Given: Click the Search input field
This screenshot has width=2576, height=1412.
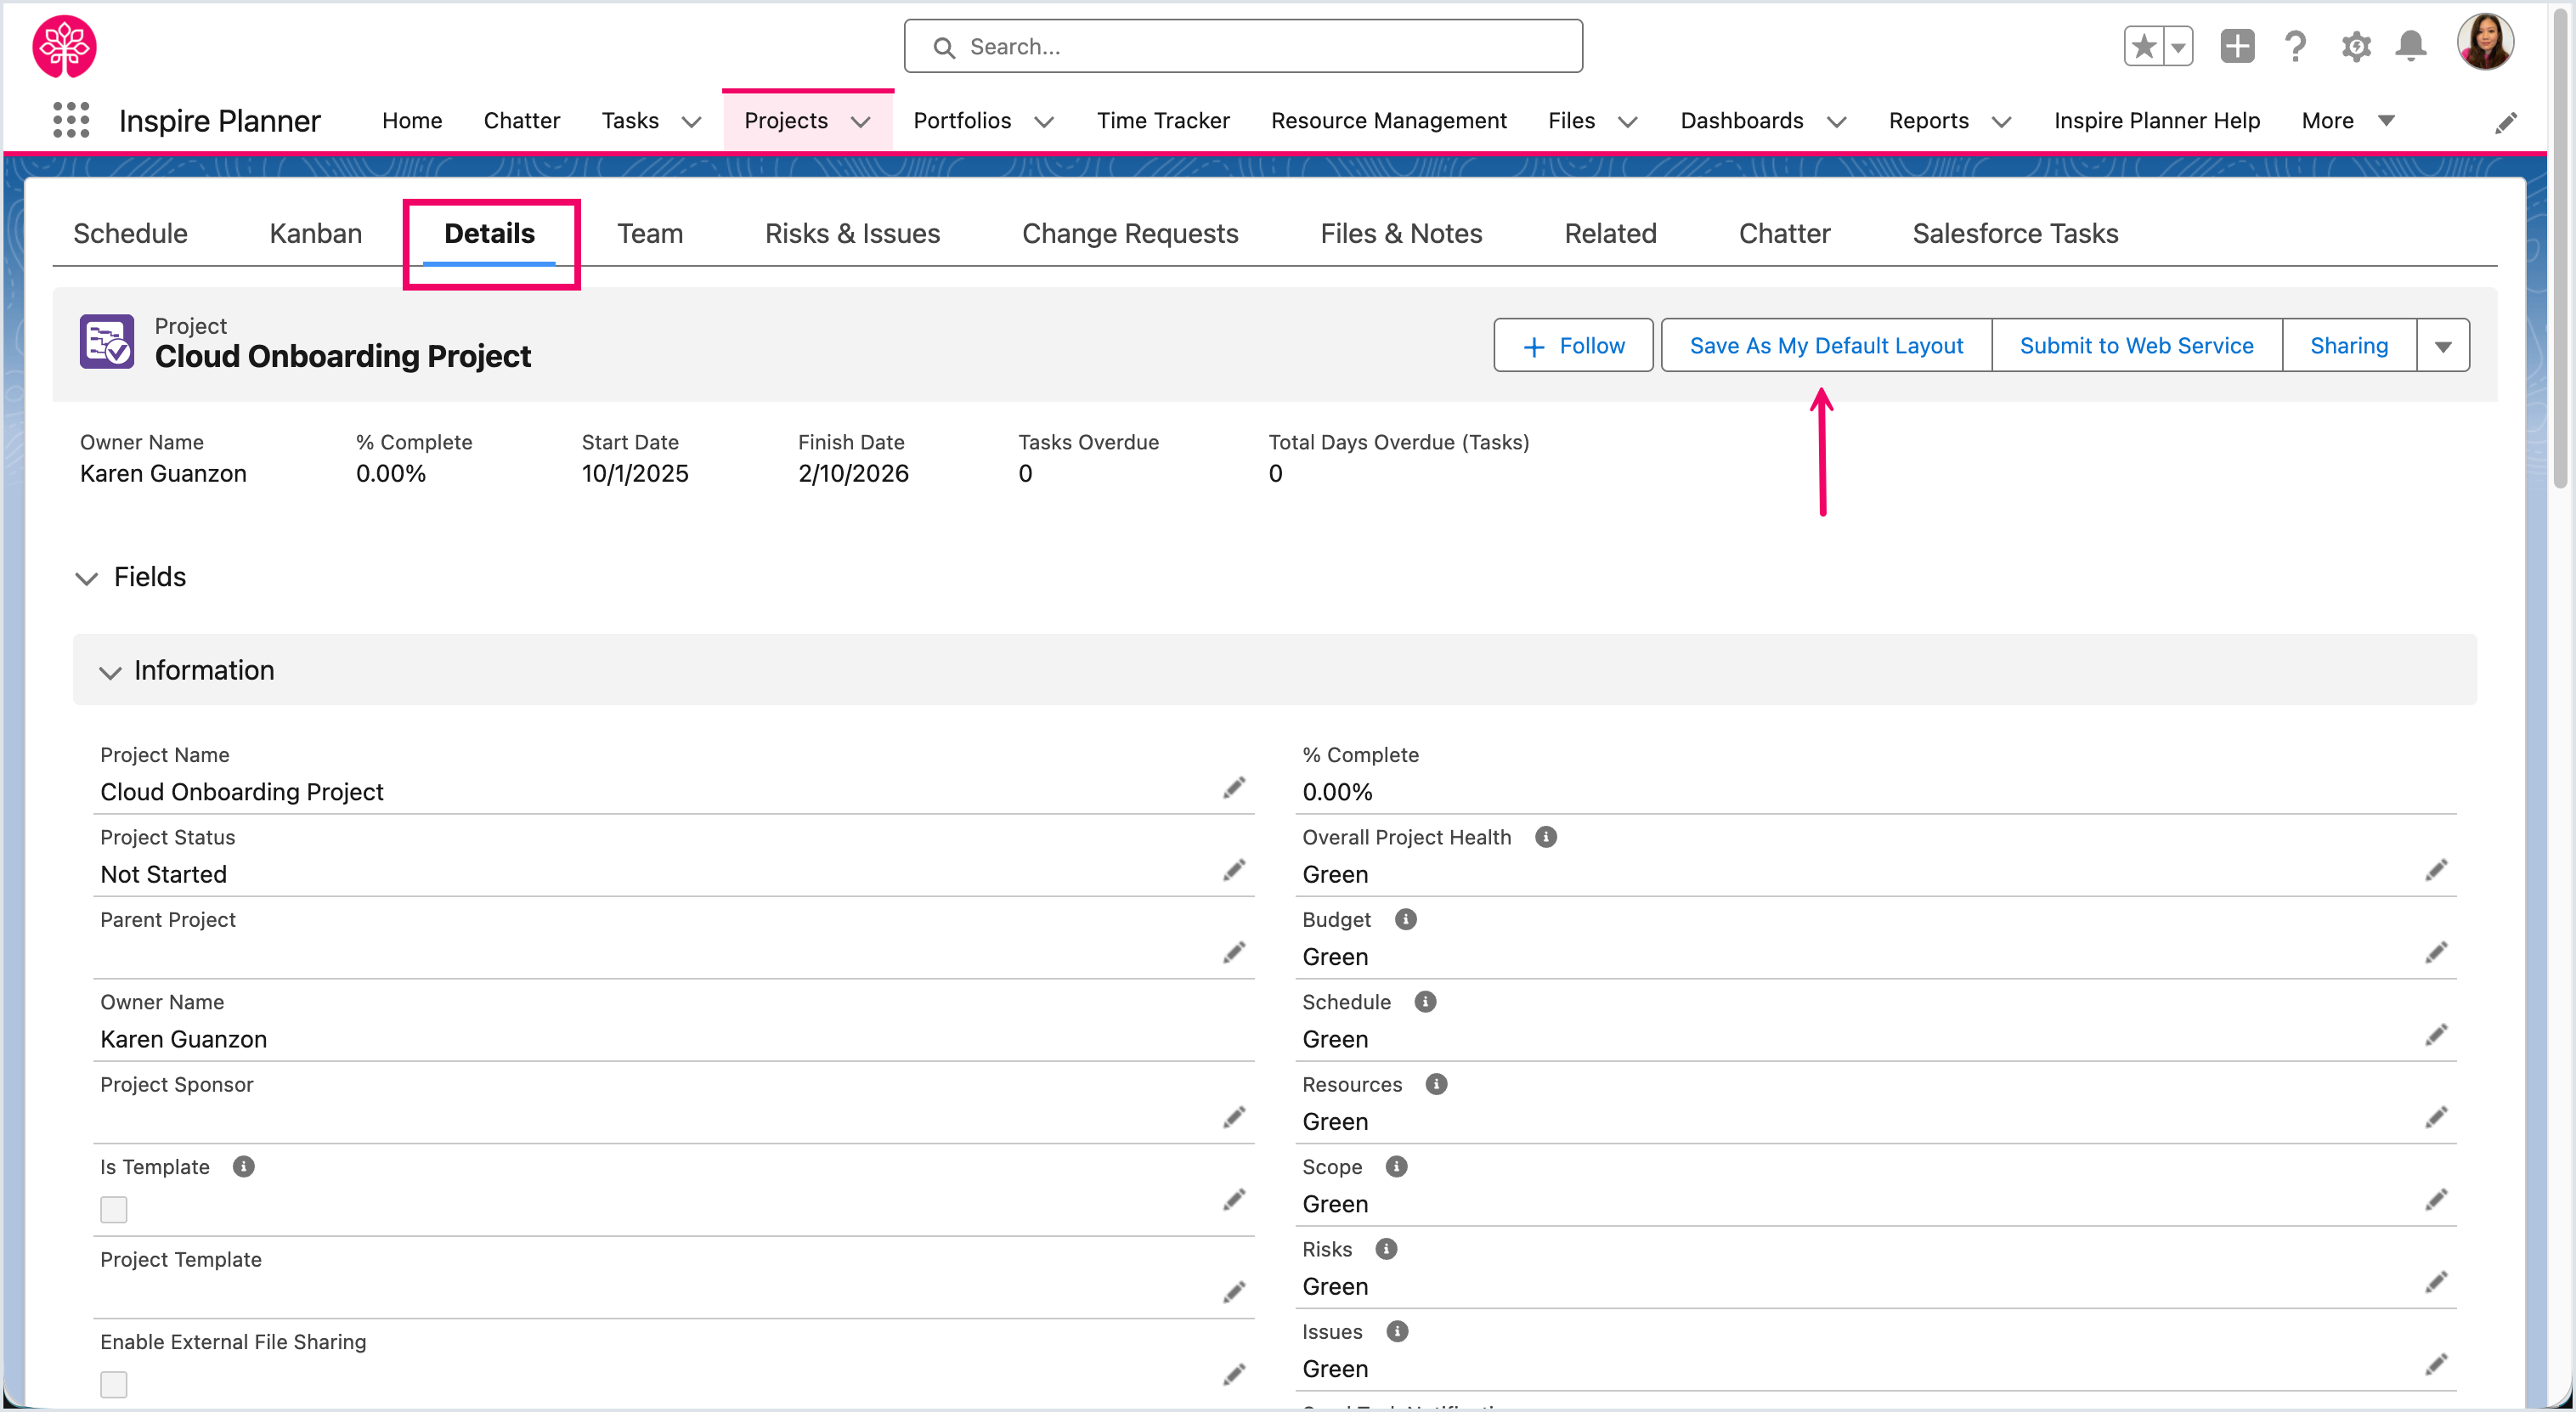Looking at the screenshot, I should click(x=1242, y=46).
